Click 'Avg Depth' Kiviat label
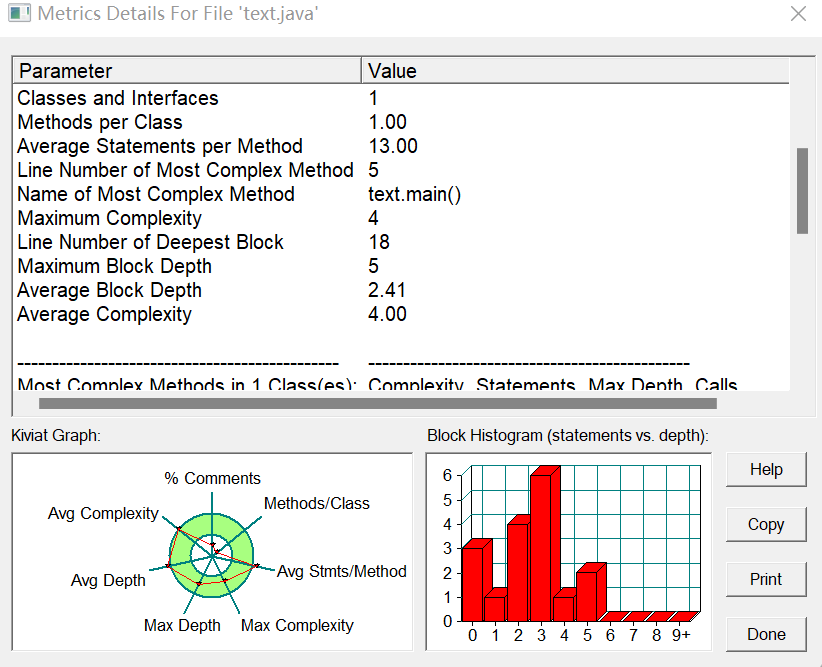The image size is (822, 667). 108,580
